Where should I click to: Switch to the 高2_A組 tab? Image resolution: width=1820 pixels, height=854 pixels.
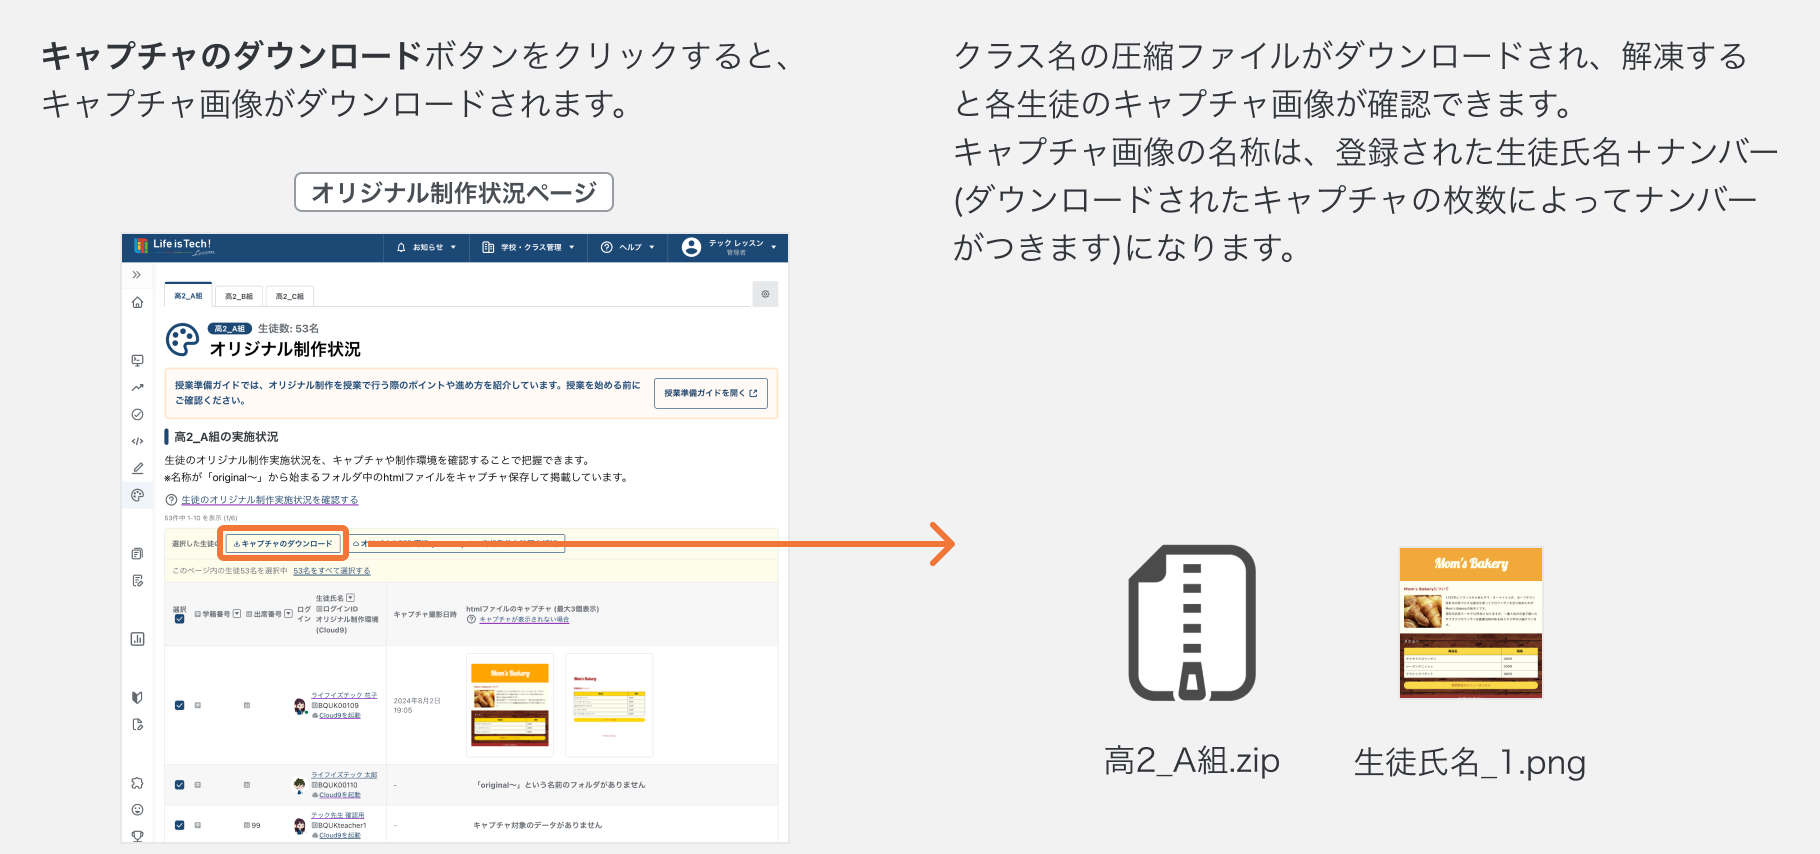[x=188, y=296]
